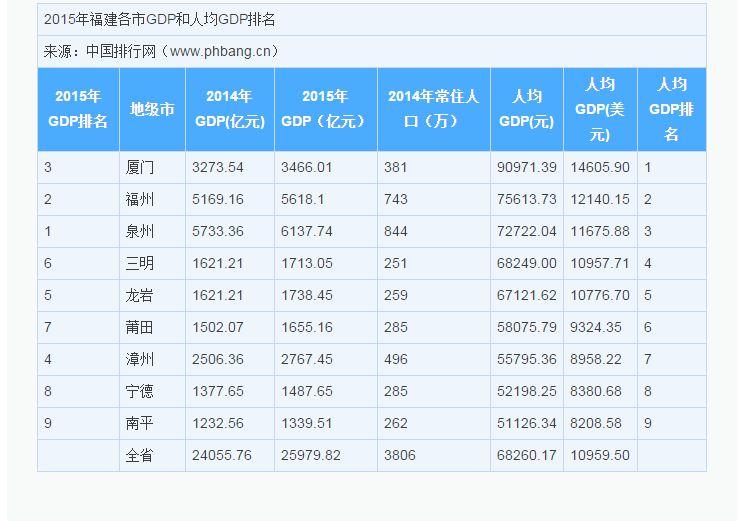Click the value 1377.65 for 宁德
This screenshot has height=521, width=740.
point(218,391)
